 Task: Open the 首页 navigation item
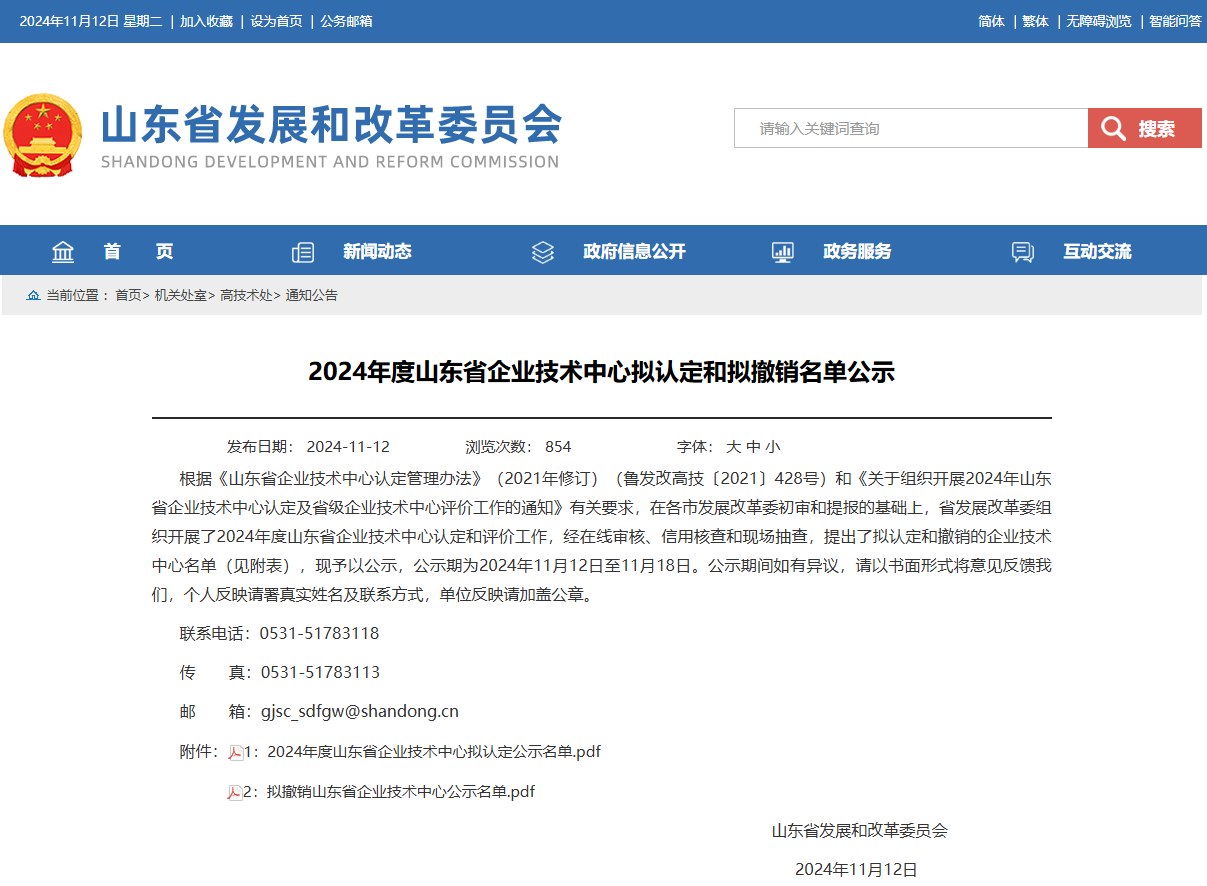[138, 252]
